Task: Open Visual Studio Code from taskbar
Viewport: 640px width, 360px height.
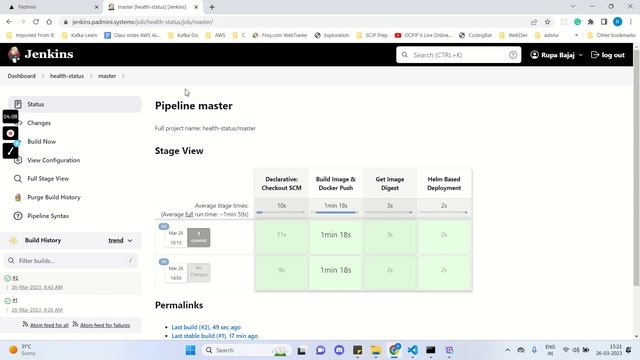Action: coord(413,350)
